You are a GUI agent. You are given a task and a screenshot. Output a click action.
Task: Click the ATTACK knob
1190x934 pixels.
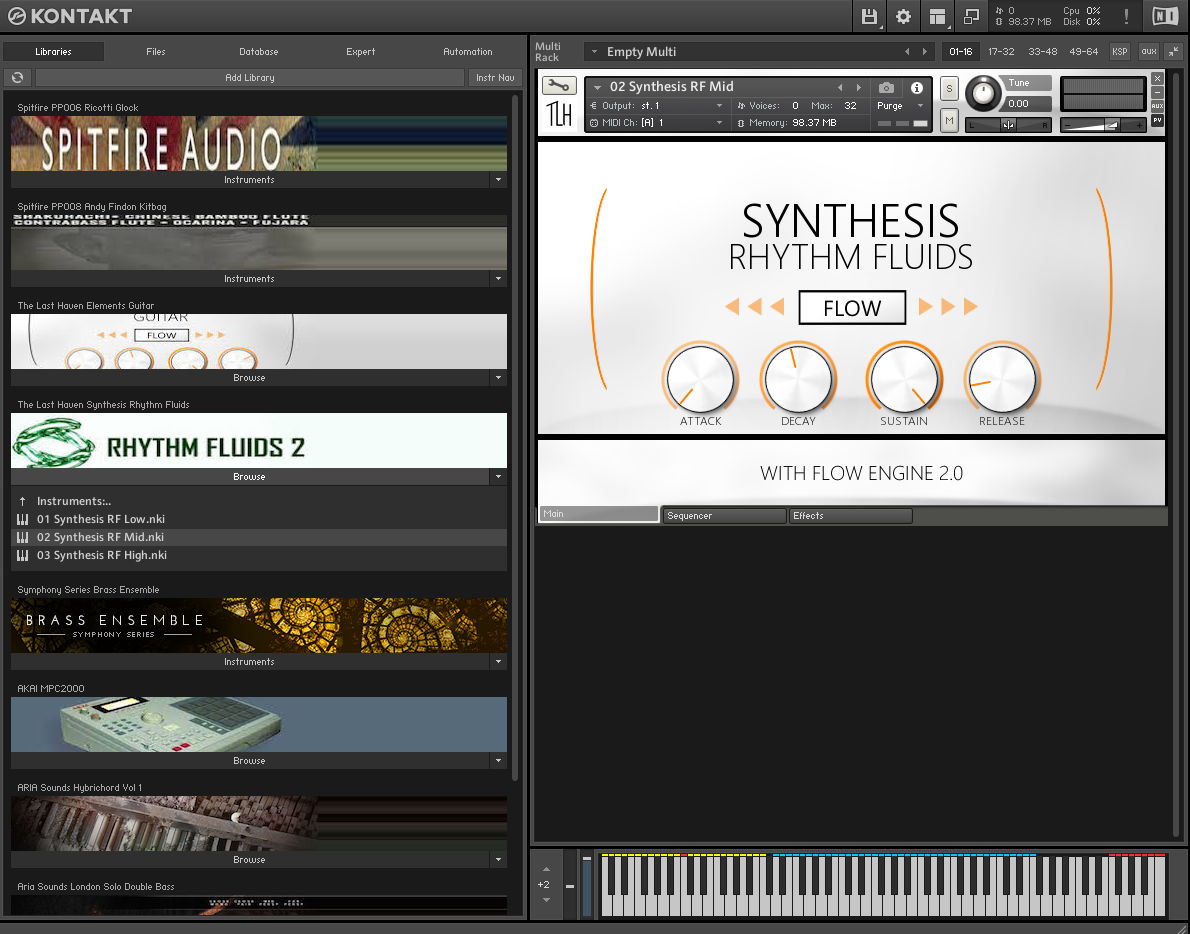point(700,379)
